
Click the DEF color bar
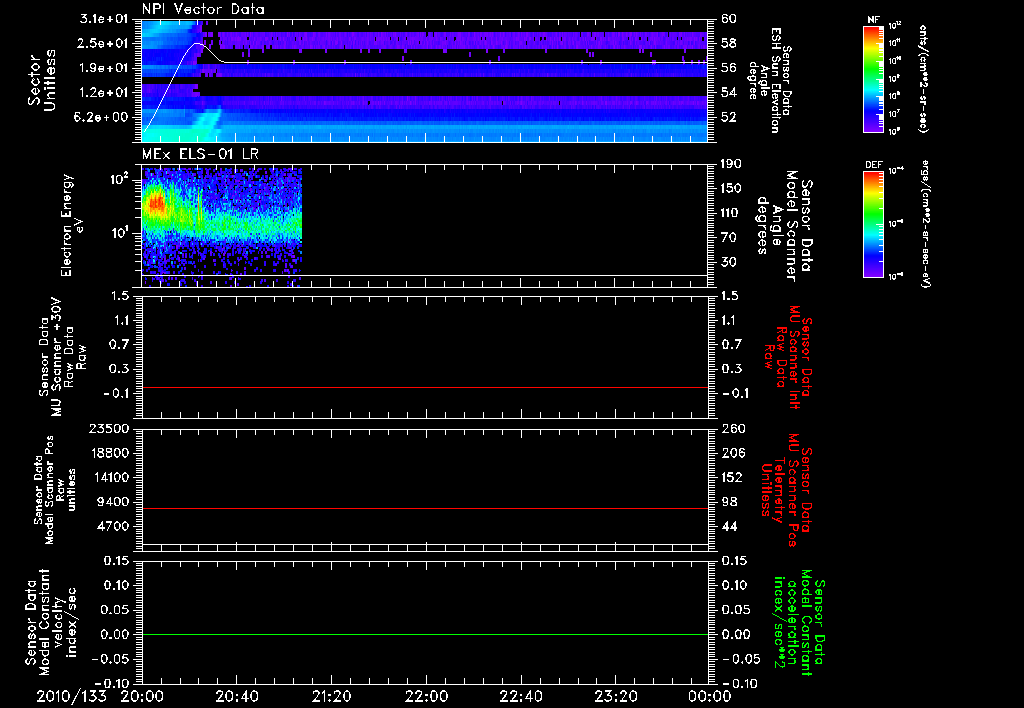click(873, 224)
